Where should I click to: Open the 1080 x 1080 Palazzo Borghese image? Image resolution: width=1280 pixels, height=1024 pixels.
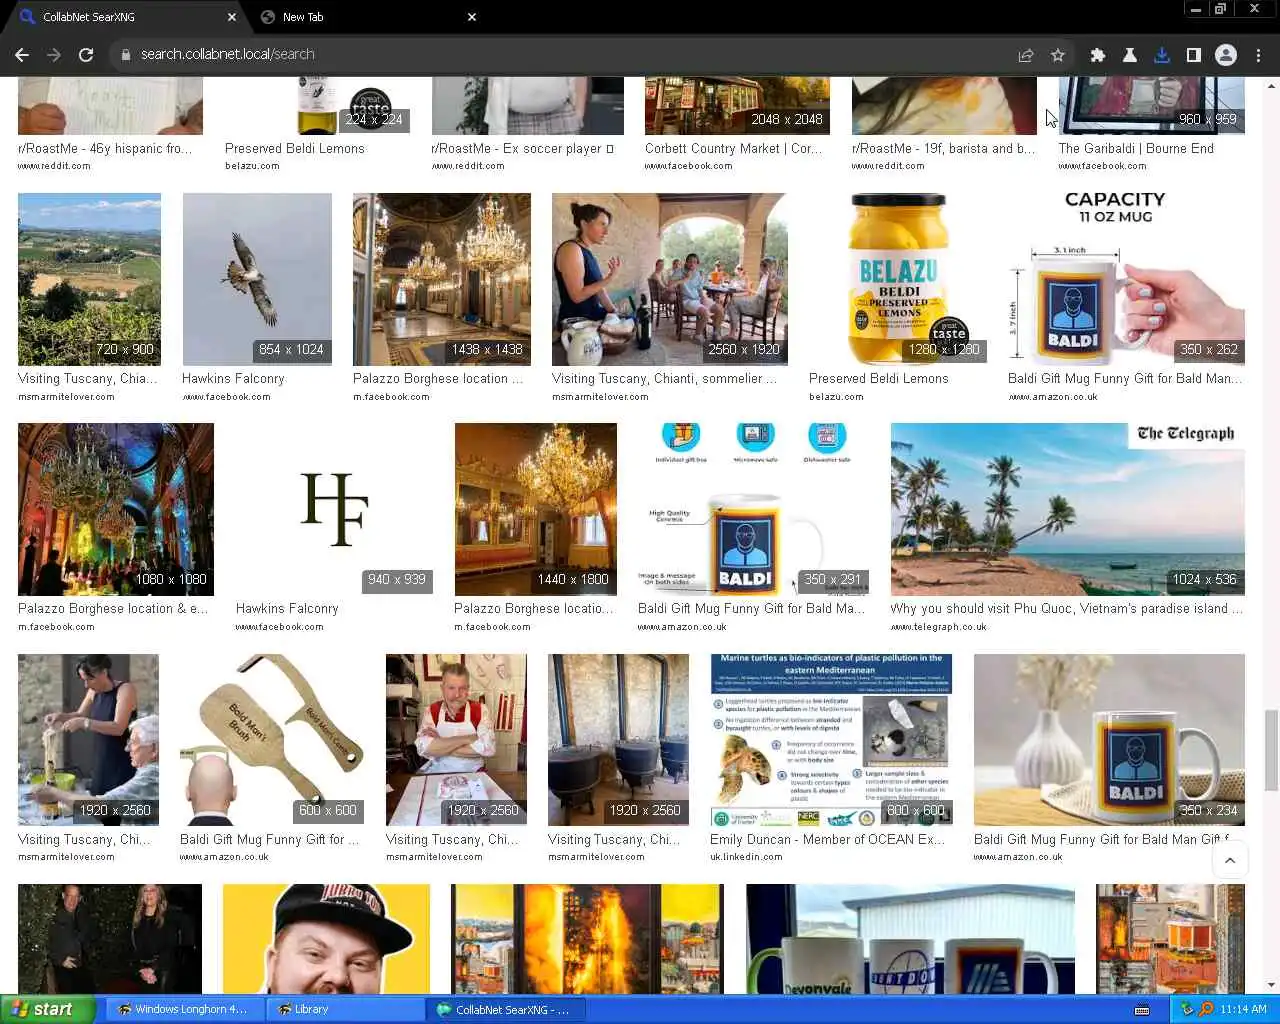[116, 509]
